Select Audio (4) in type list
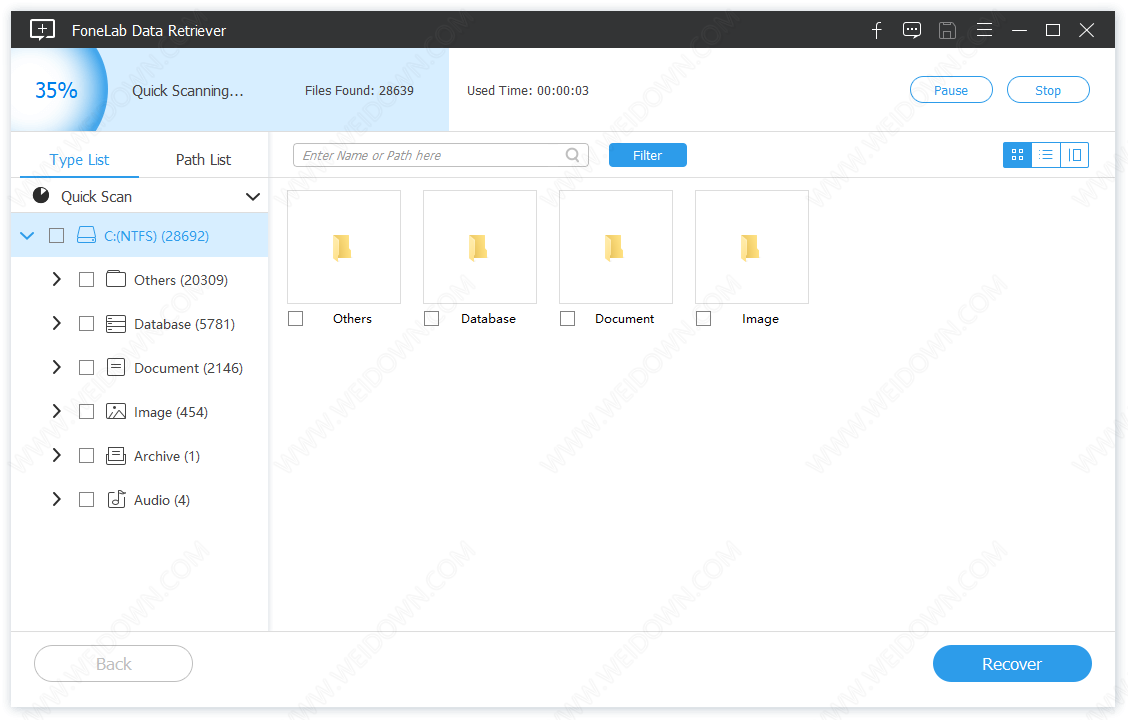1128x720 pixels. (162, 500)
